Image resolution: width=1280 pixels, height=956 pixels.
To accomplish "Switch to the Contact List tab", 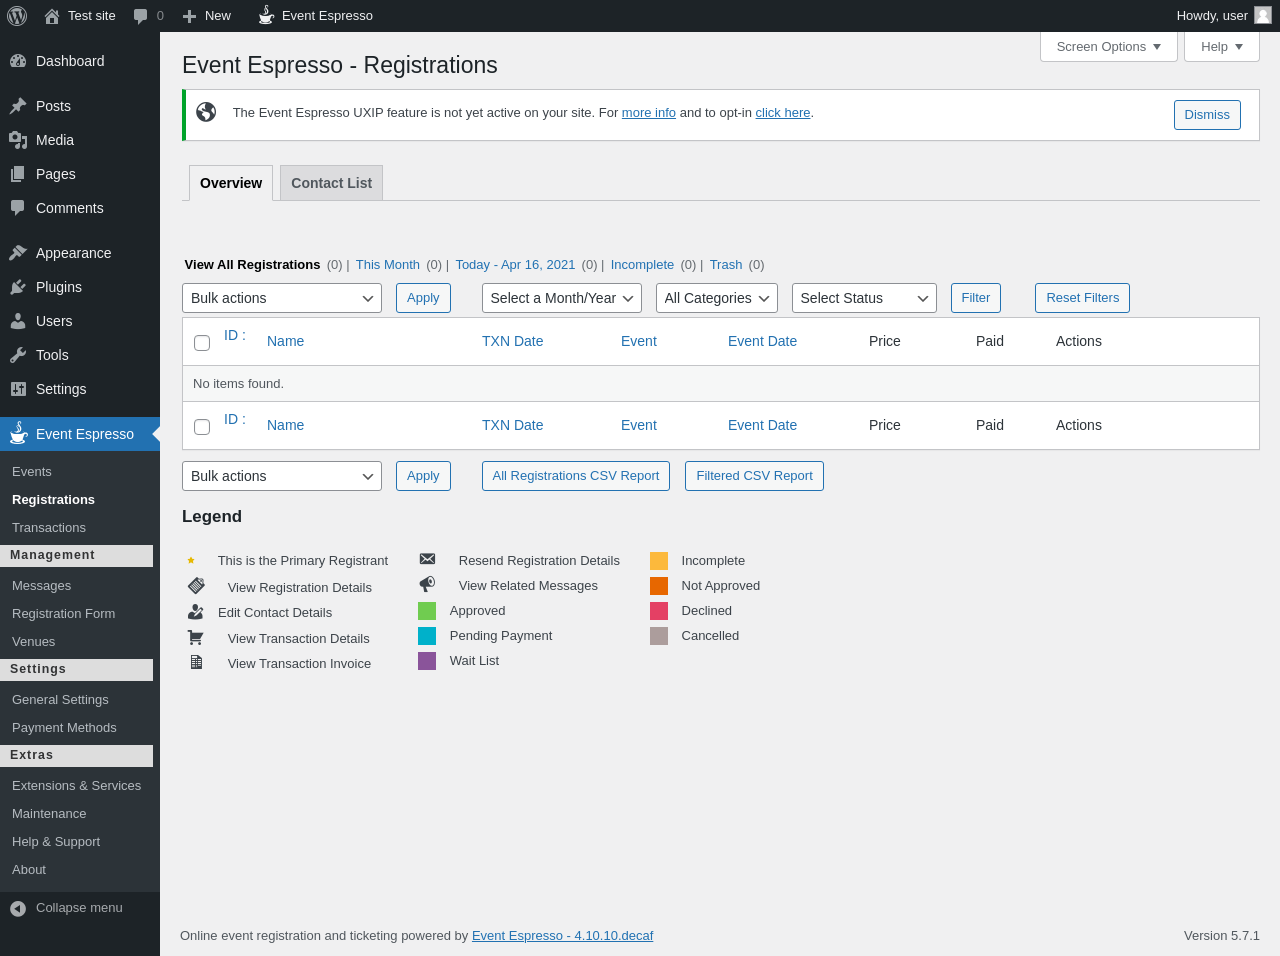I will [x=331, y=183].
